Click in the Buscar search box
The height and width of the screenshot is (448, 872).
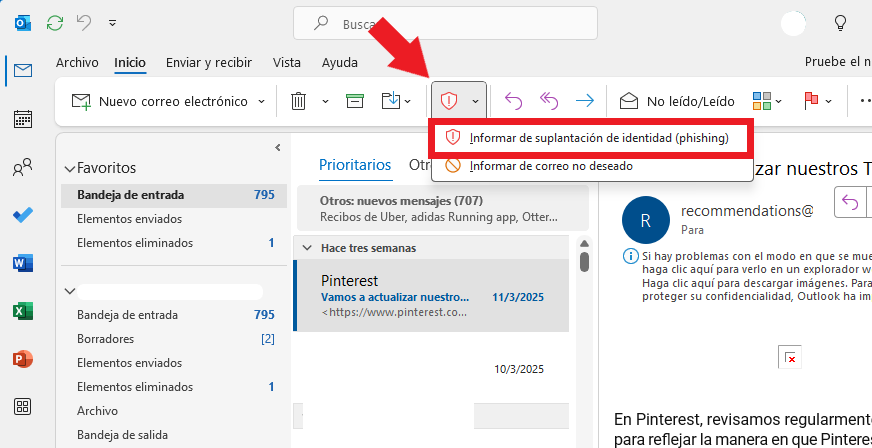[x=445, y=23]
